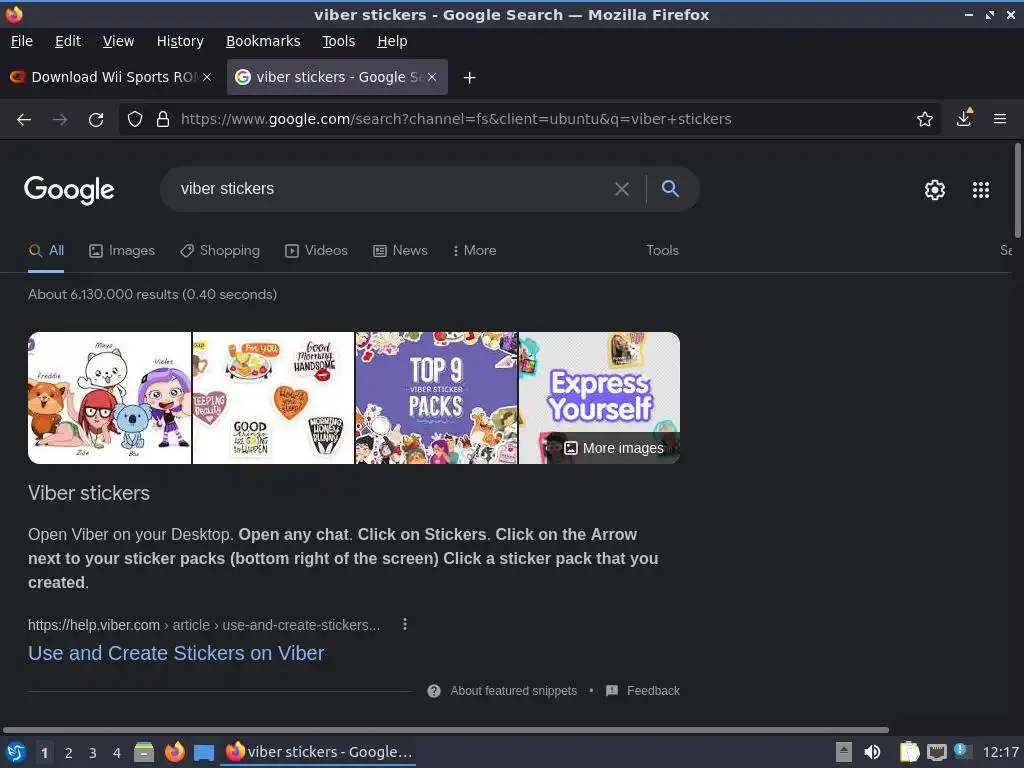
Task: Click the vertical page scrollbar
Action: 1017,191
